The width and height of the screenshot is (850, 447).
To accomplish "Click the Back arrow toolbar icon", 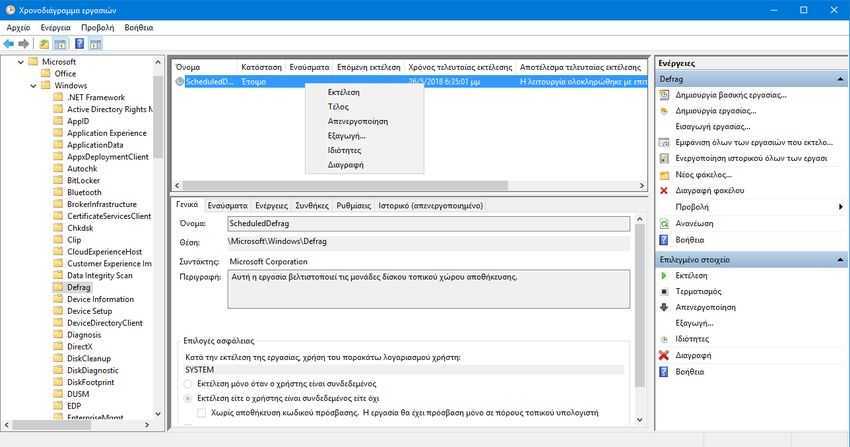I will tap(9, 44).
